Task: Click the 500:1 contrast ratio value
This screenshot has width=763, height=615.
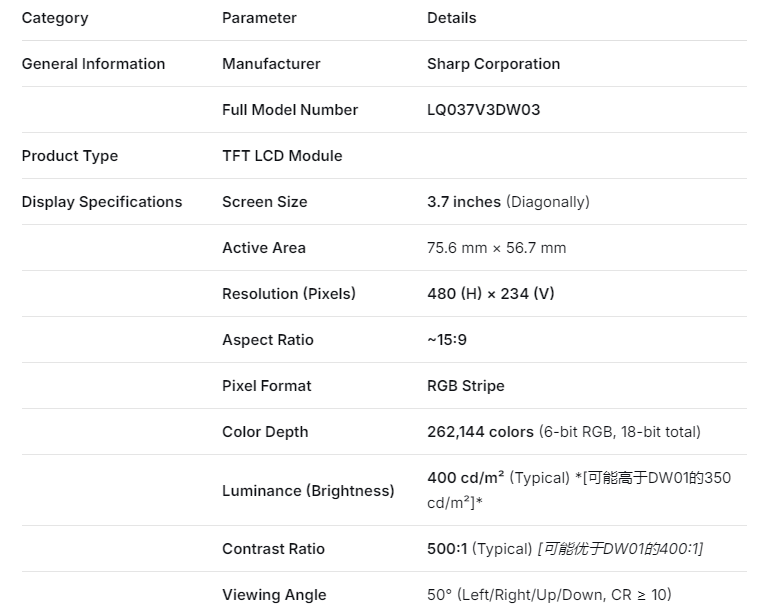Action: tap(447, 549)
